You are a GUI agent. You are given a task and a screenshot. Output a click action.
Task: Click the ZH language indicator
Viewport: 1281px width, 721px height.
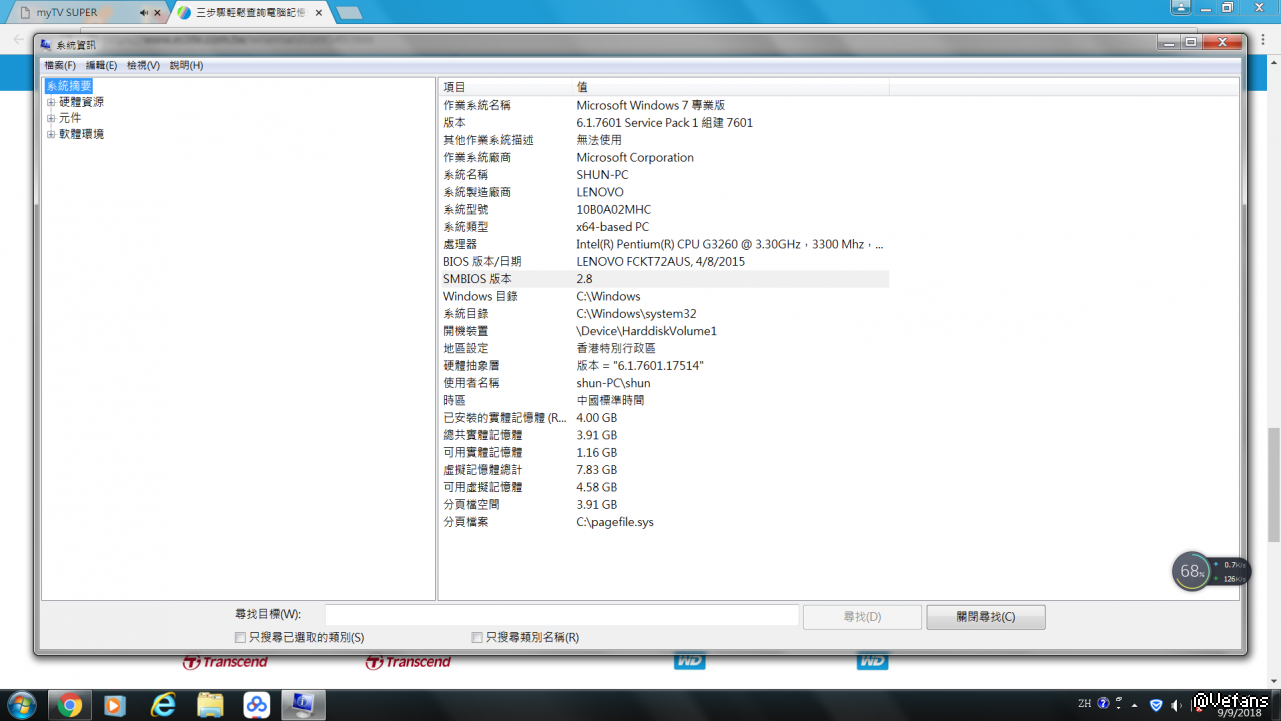(x=1085, y=704)
